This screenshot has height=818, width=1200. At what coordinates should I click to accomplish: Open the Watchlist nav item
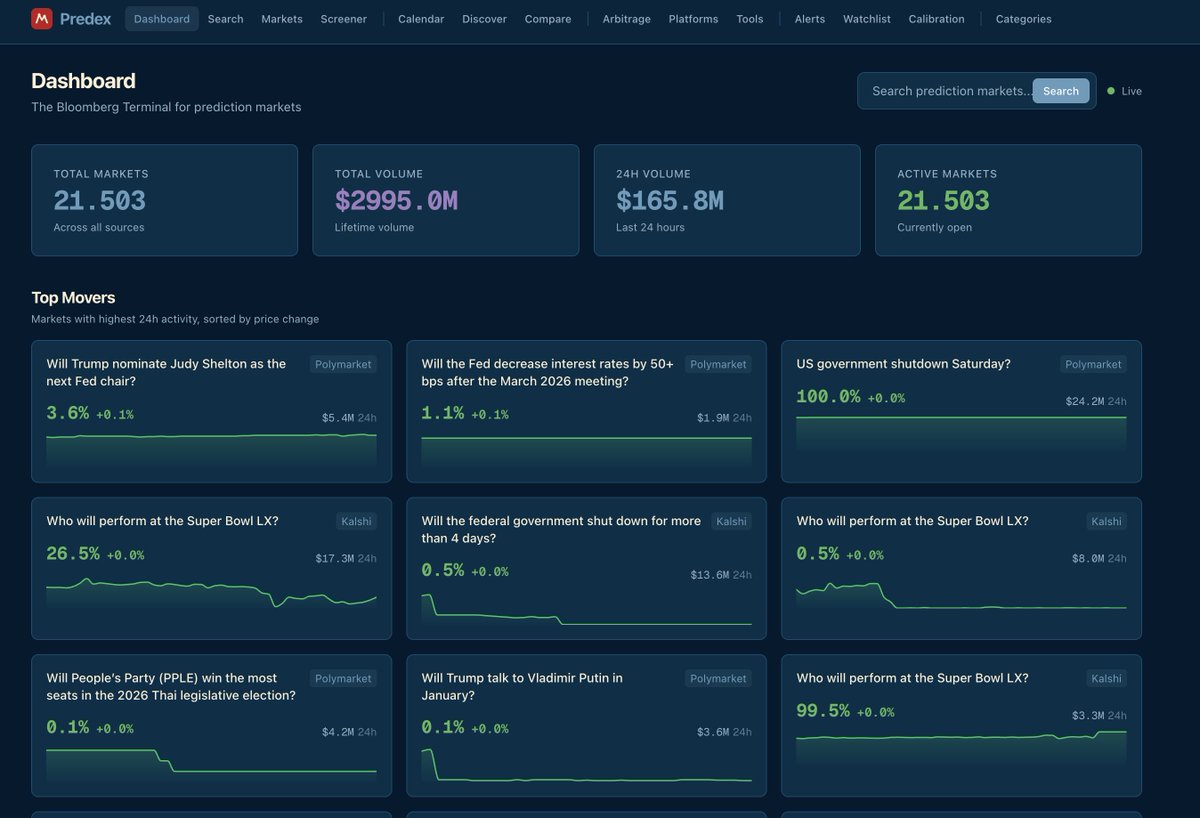click(867, 19)
